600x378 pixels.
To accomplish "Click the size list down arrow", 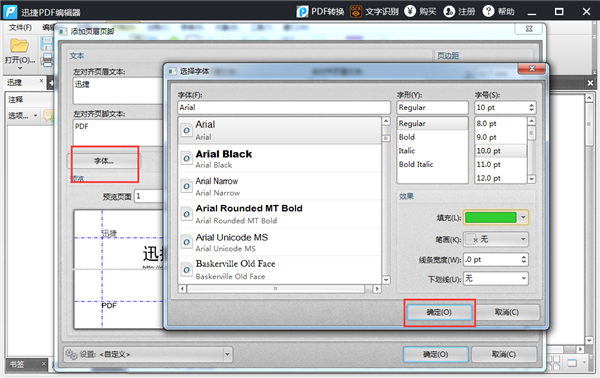I will (532, 179).
